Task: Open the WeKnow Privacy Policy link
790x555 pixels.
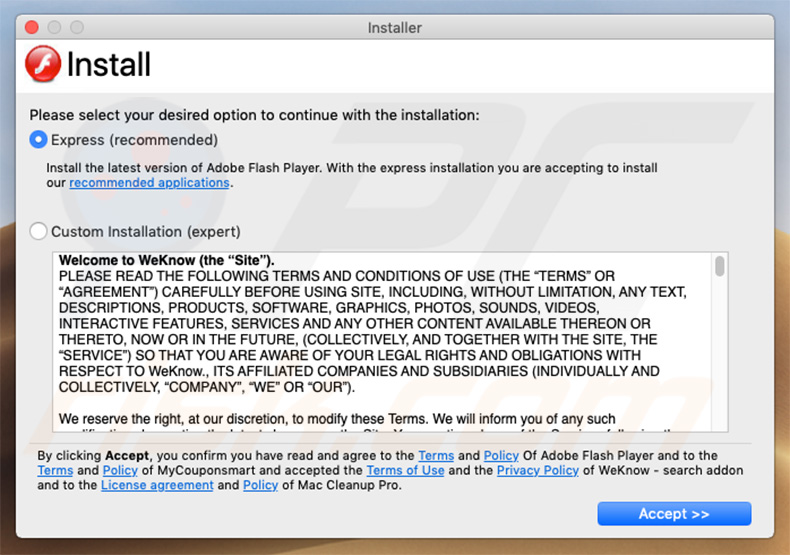Action: 538,470
